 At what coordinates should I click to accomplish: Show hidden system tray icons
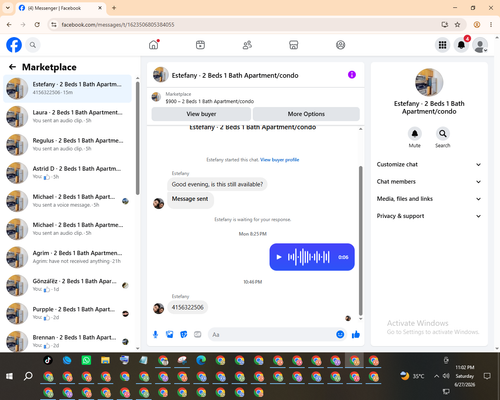(436, 376)
